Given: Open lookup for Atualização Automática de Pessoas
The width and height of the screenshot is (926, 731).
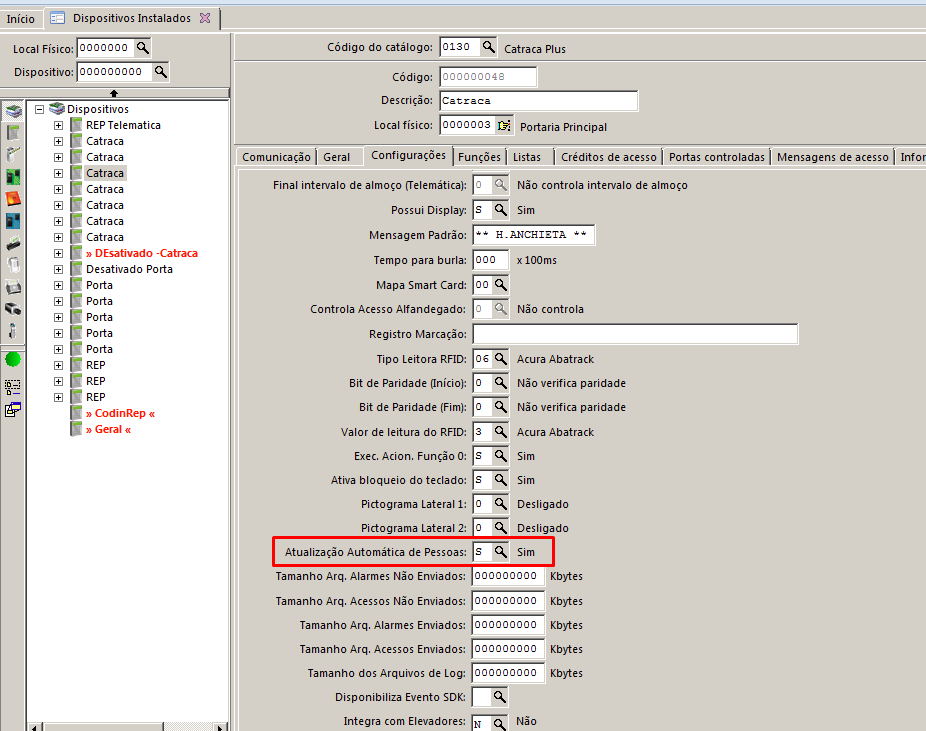Looking at the screenshot, I should click(501, 551).
